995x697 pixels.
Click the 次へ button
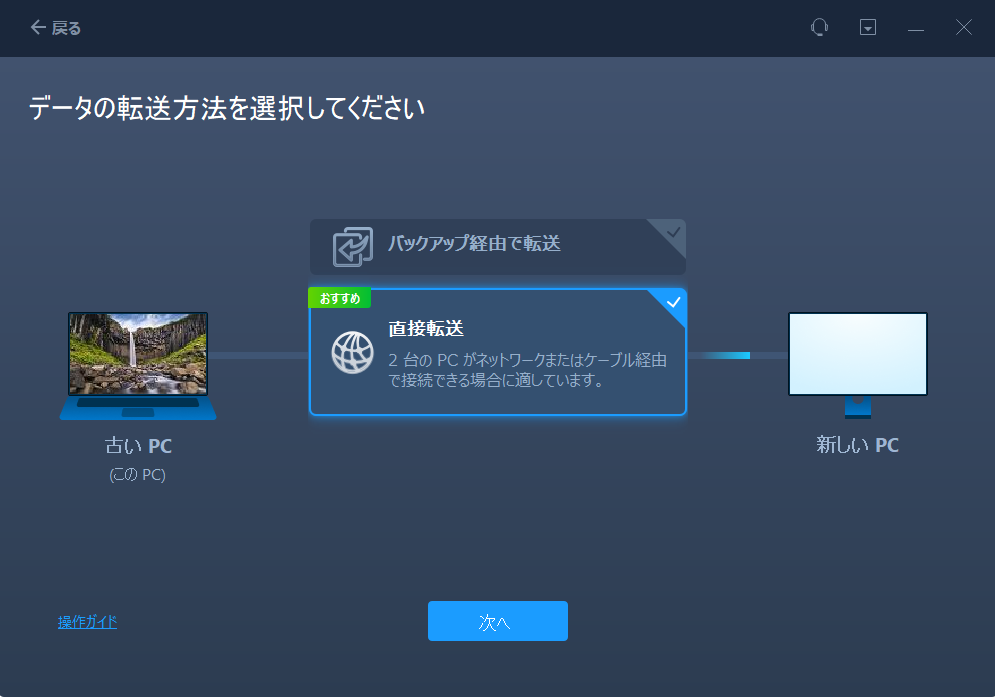(x=498, y=621)
